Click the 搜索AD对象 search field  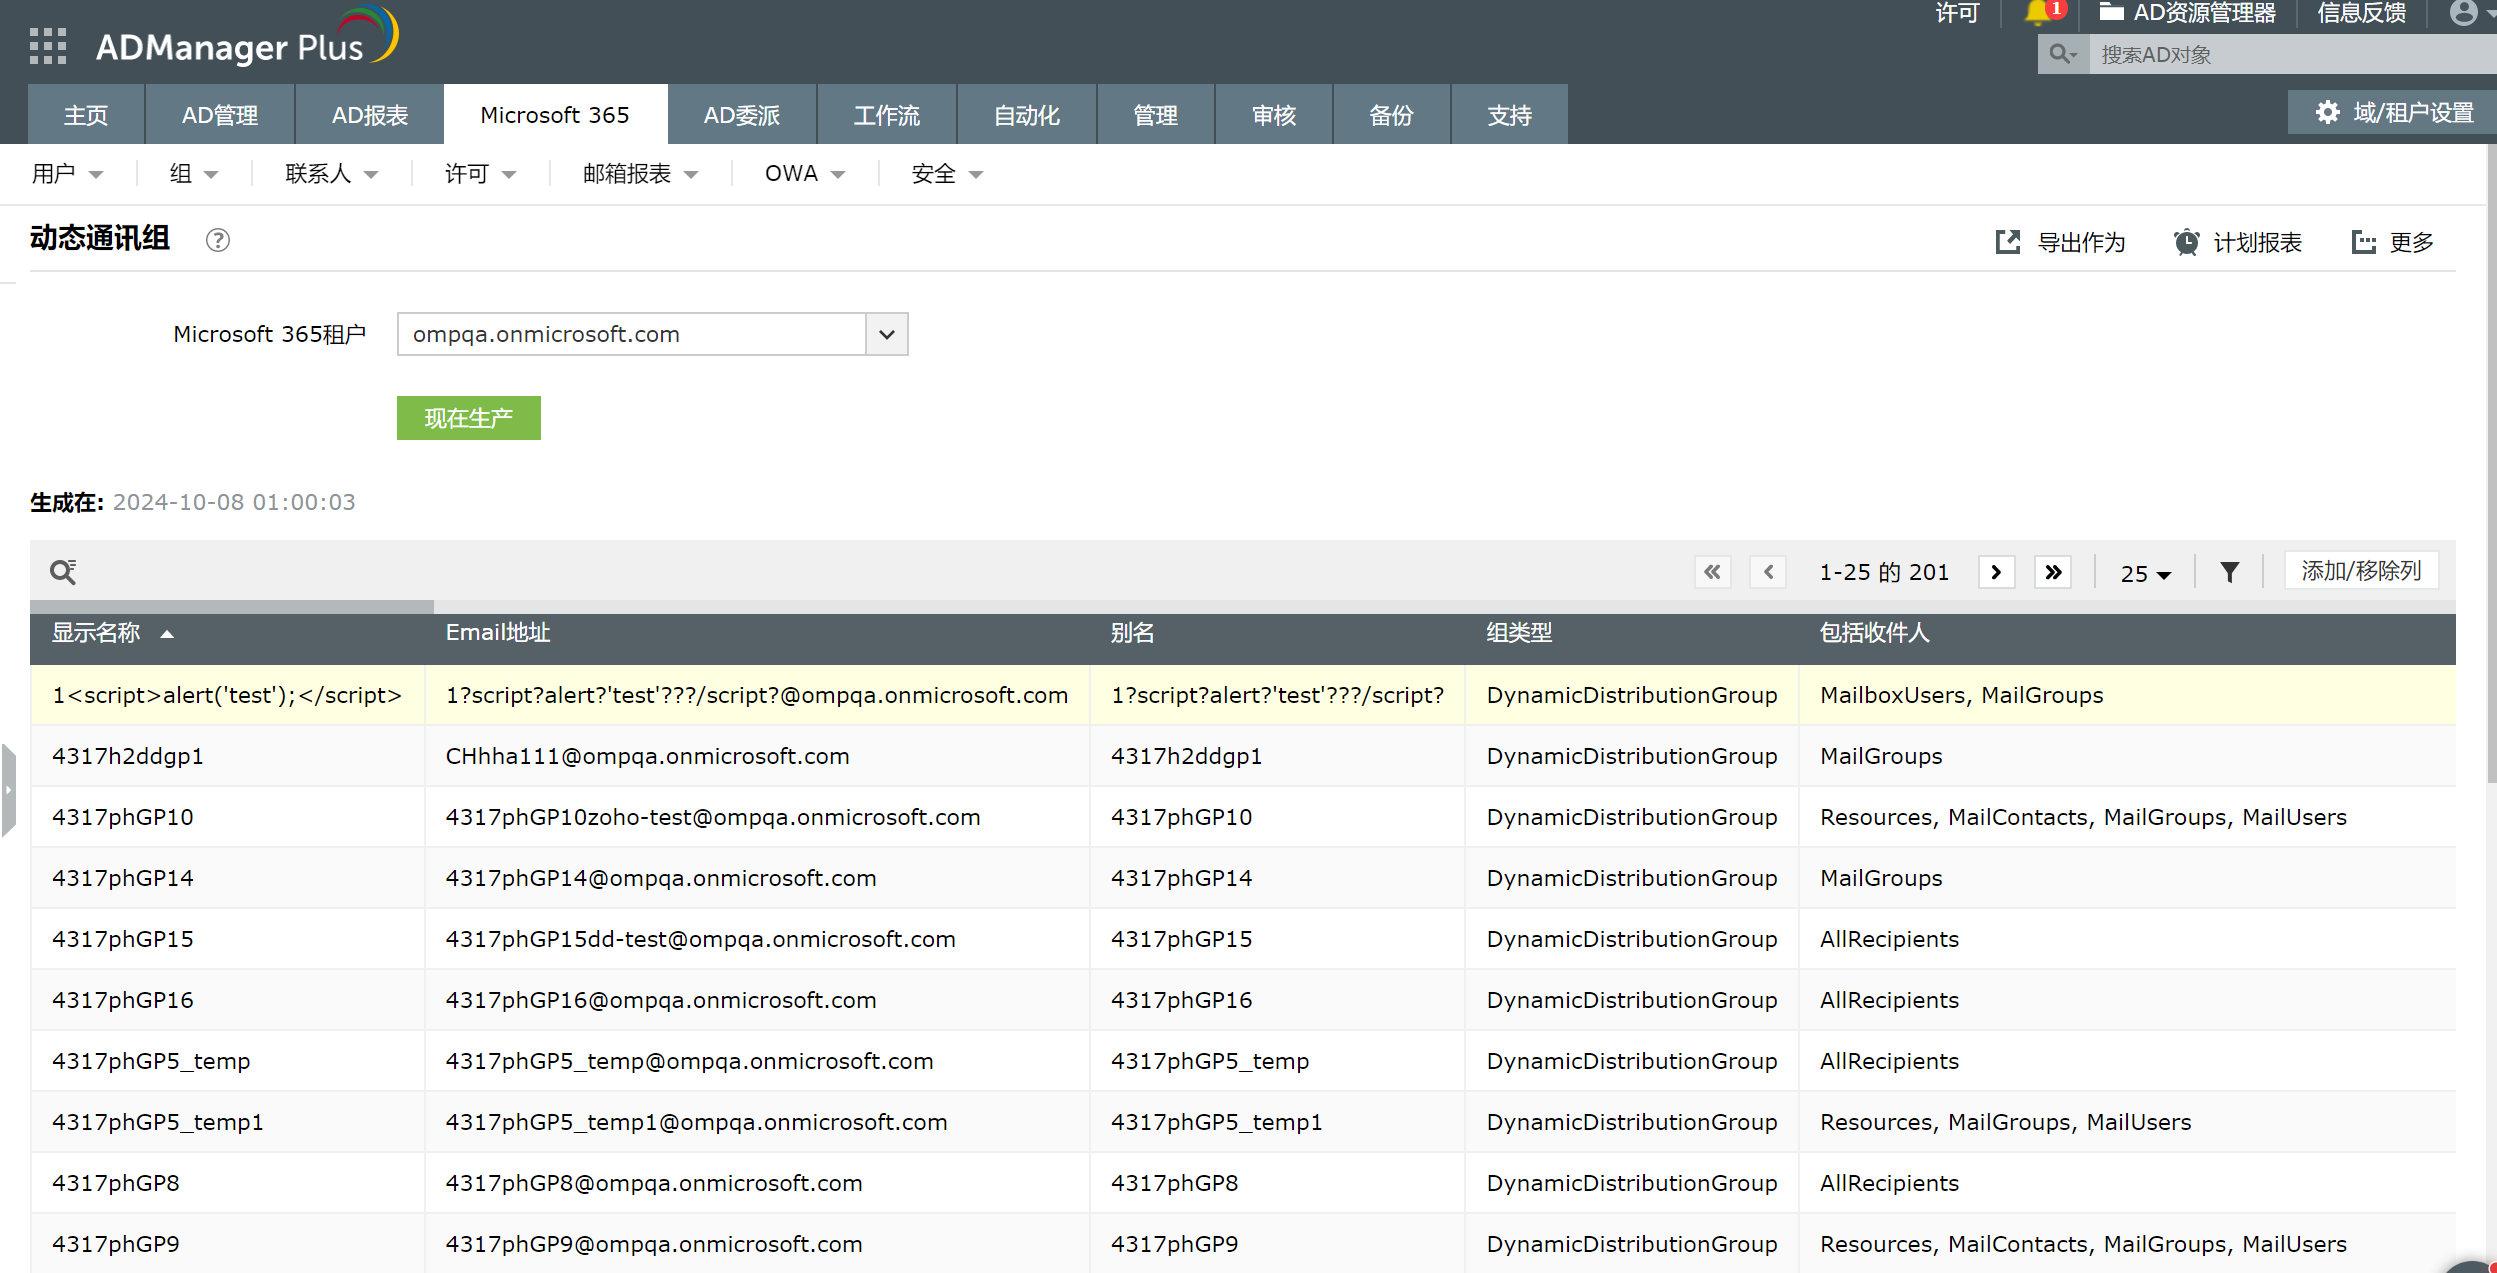(2290, 54)
